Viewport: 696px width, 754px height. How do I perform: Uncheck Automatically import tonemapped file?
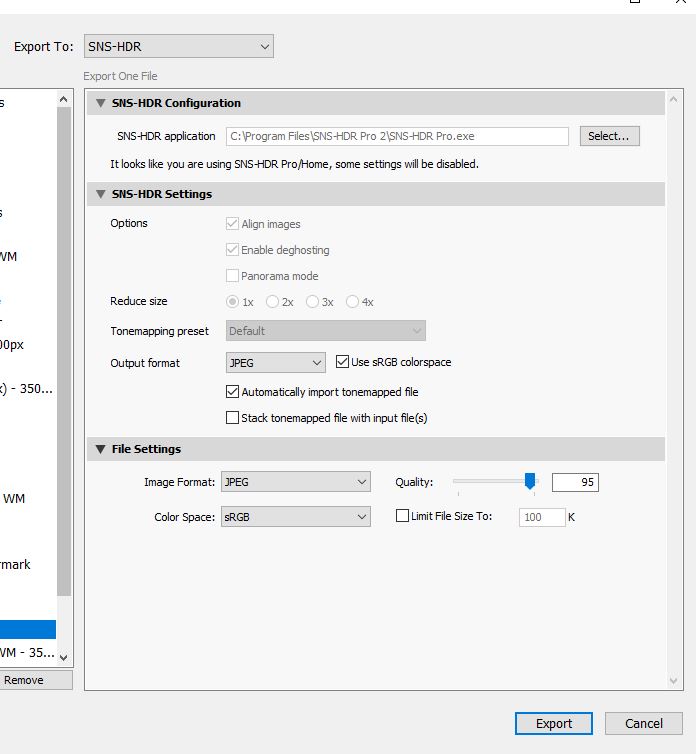click(232, 391)
